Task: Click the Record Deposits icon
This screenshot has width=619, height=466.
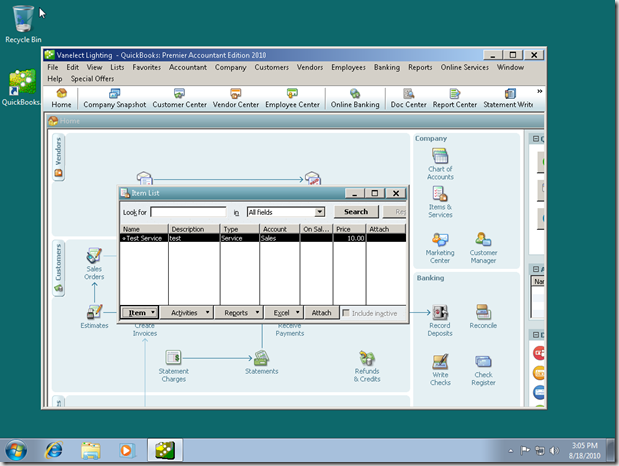Action: coord(440,320)
